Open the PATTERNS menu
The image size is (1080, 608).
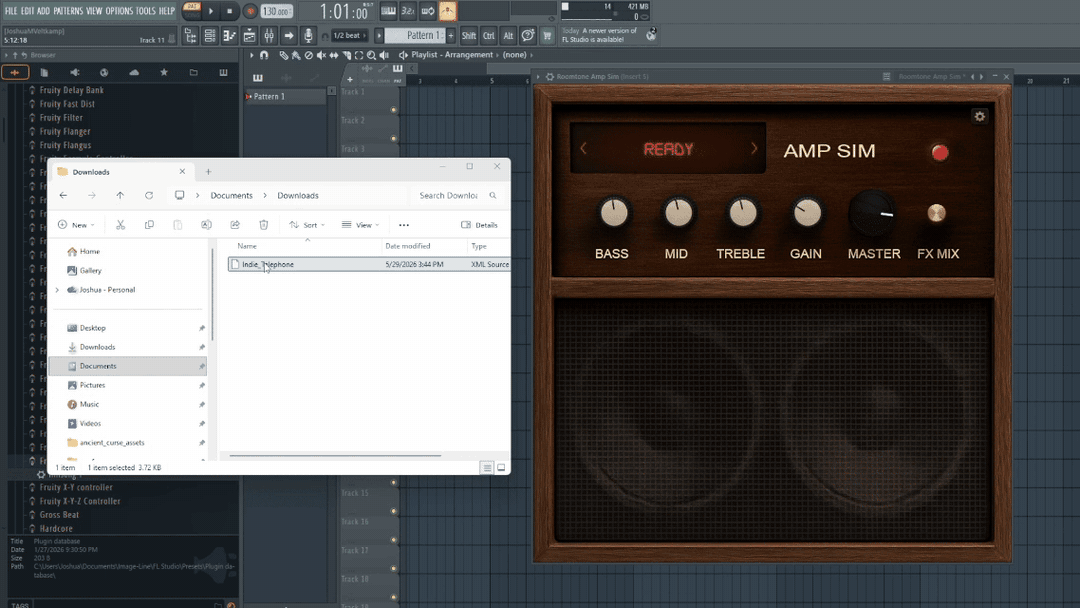[68, 11]
